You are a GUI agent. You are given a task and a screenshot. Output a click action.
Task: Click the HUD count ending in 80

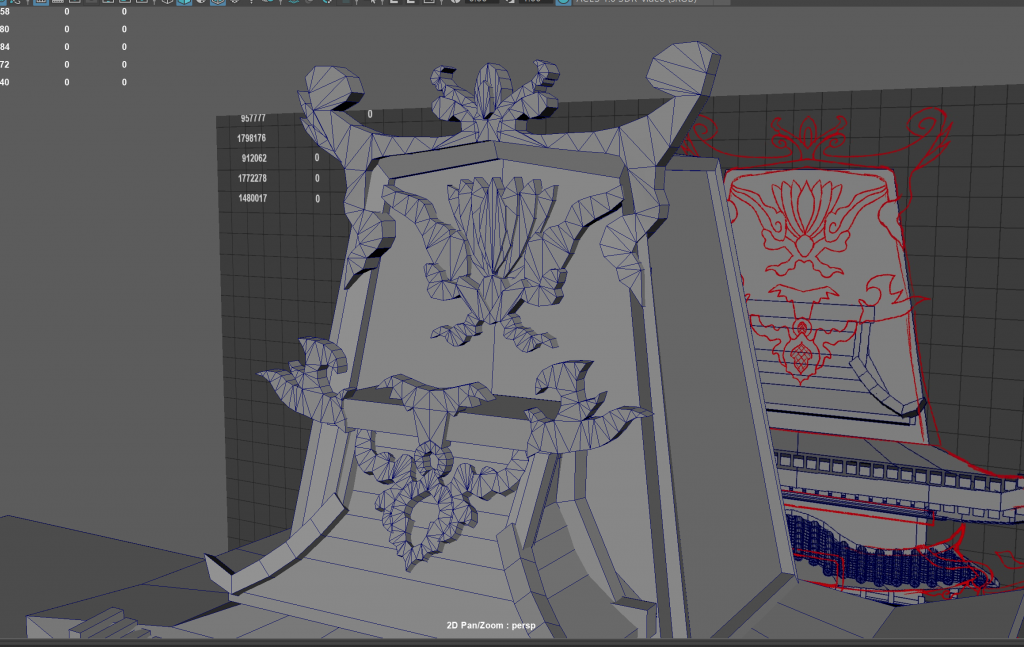click(x=5, y=29)
